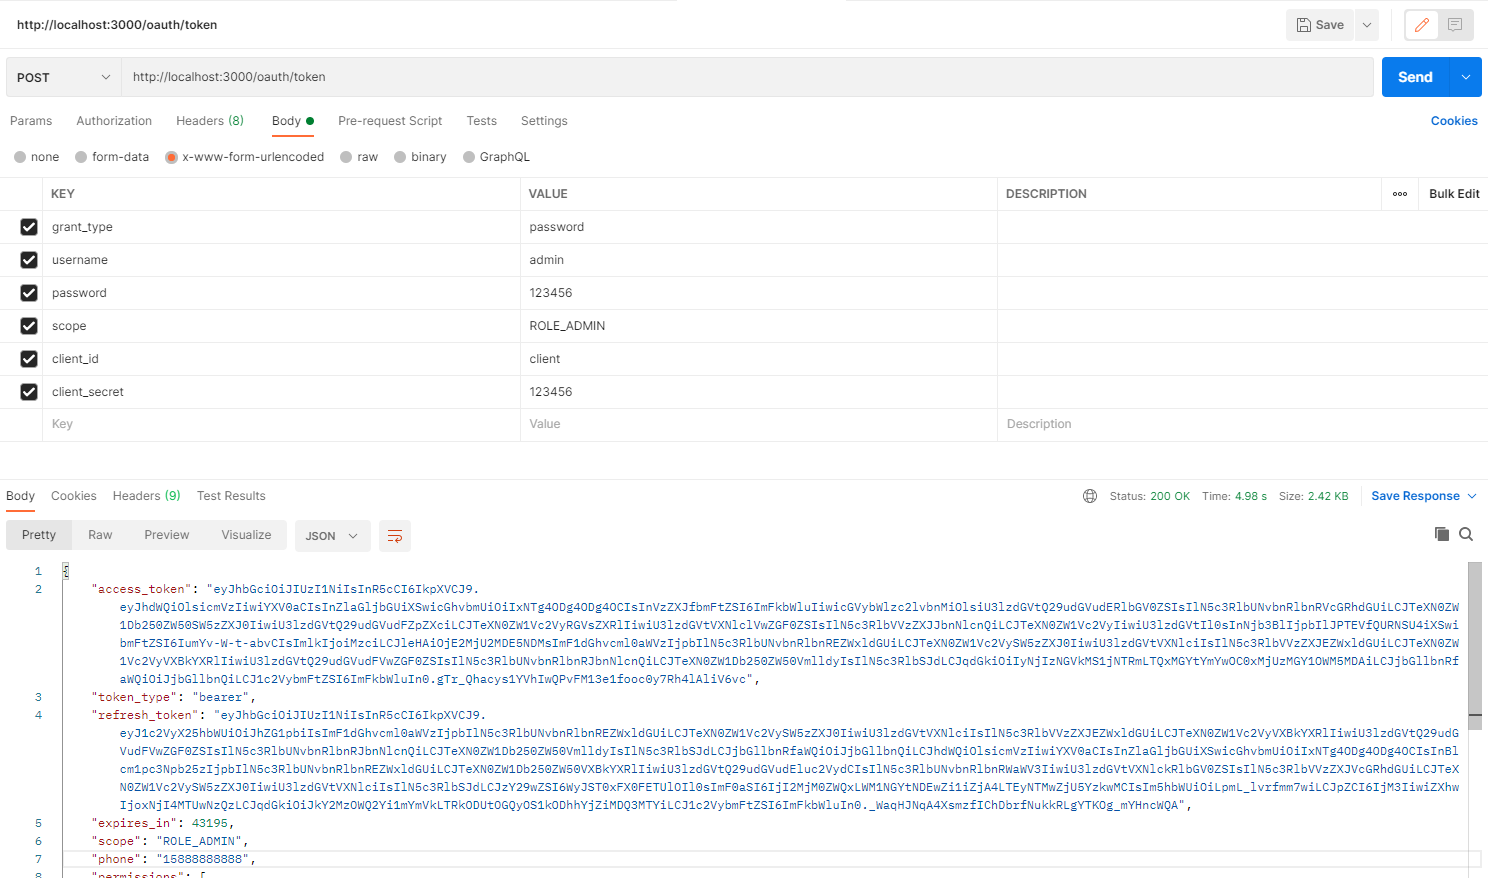Uncheck the grant_type parameter
Screen dimensions: 1488x885
(x=29, y=227)
